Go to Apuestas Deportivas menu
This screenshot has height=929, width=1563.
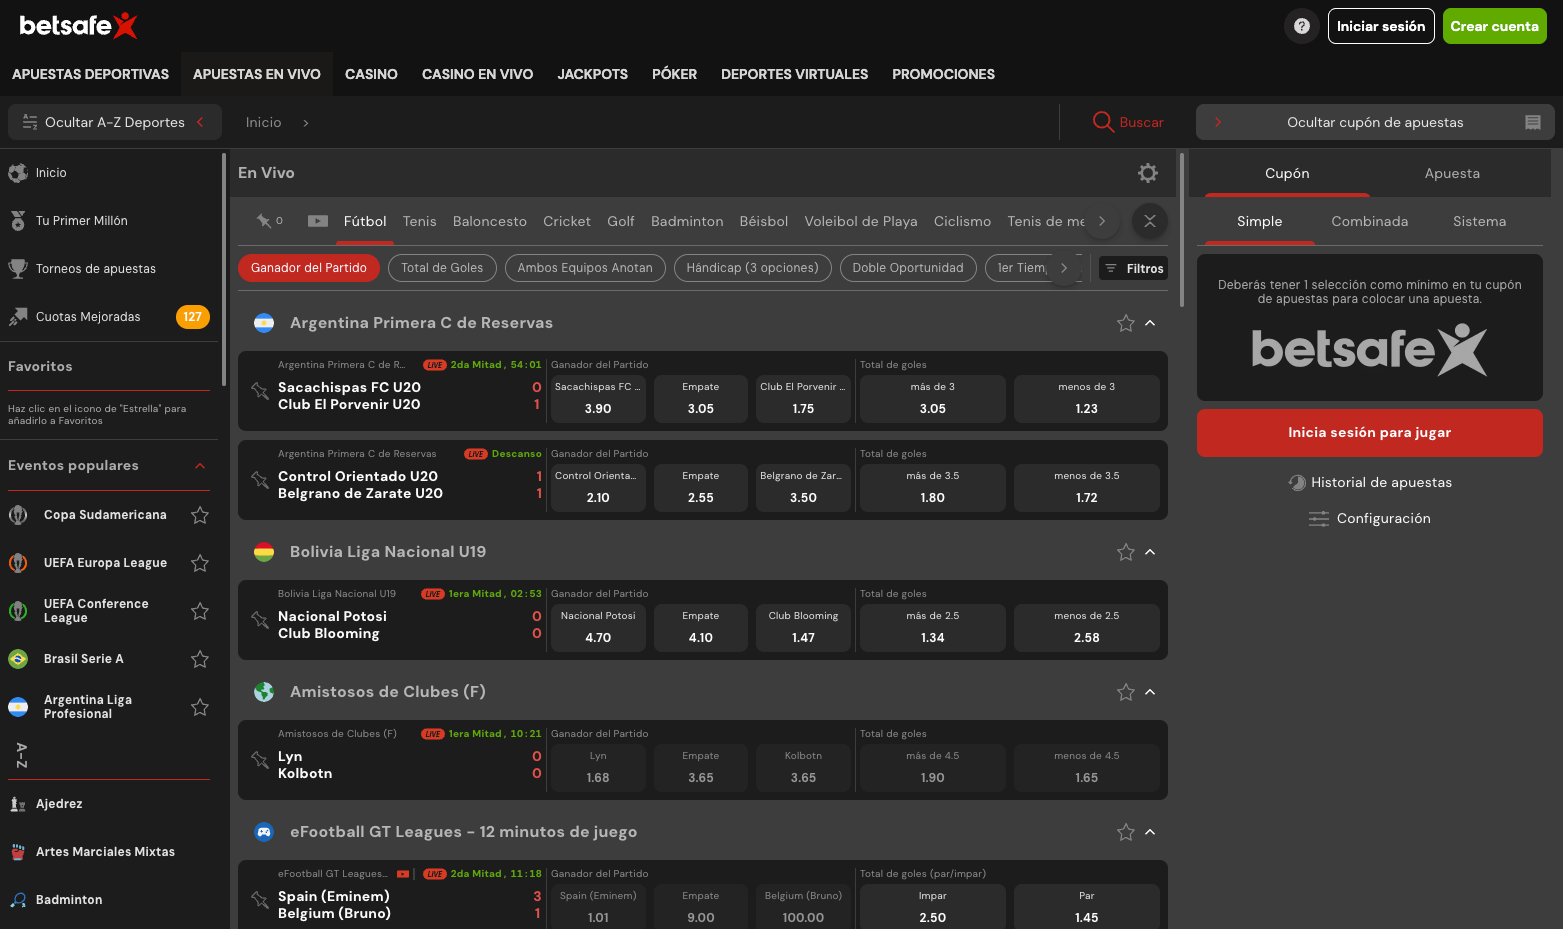(x=90, y=74)
